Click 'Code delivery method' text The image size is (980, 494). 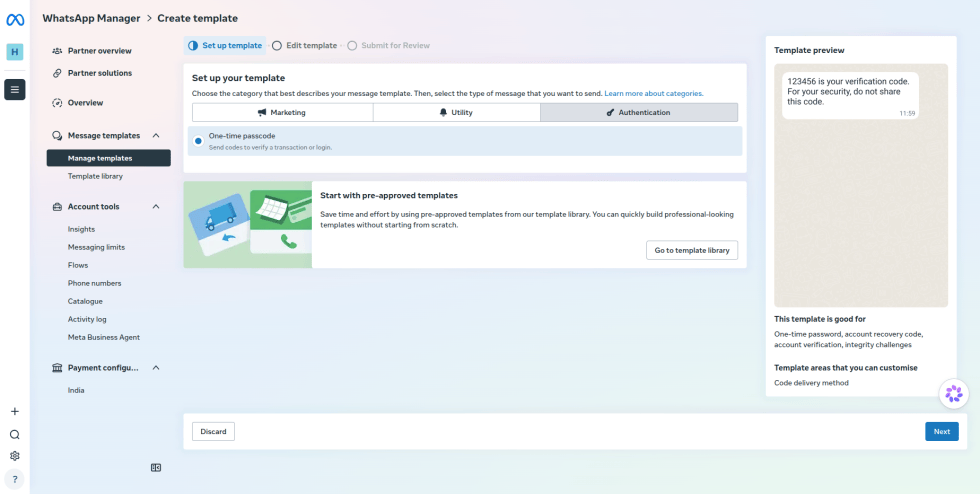point(811,383)
